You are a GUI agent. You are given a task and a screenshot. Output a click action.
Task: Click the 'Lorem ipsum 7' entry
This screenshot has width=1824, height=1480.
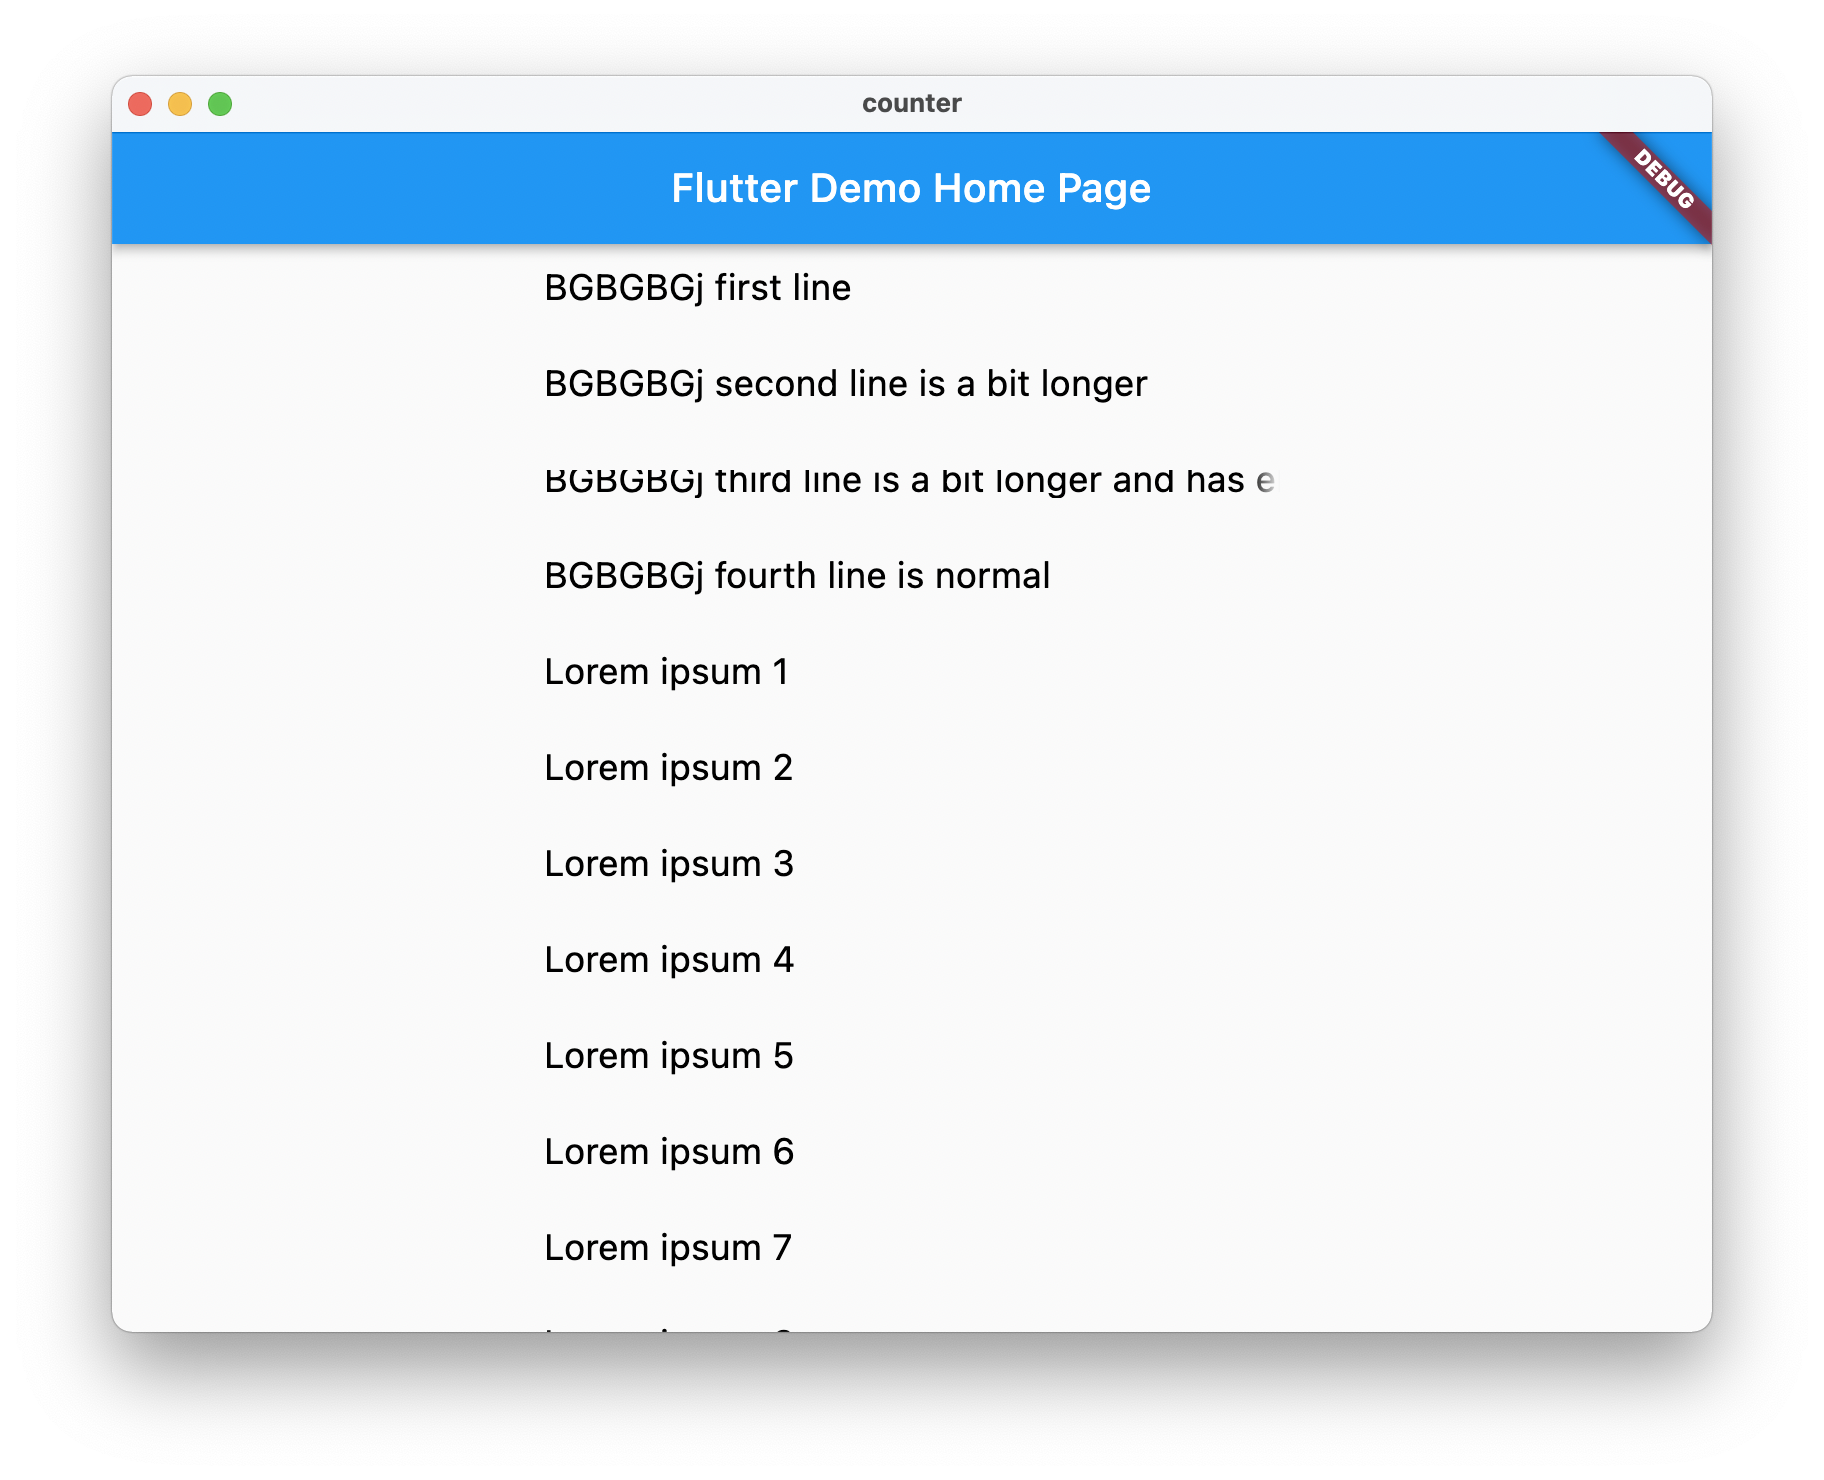pyautogui.click(x=667, y=1247)
